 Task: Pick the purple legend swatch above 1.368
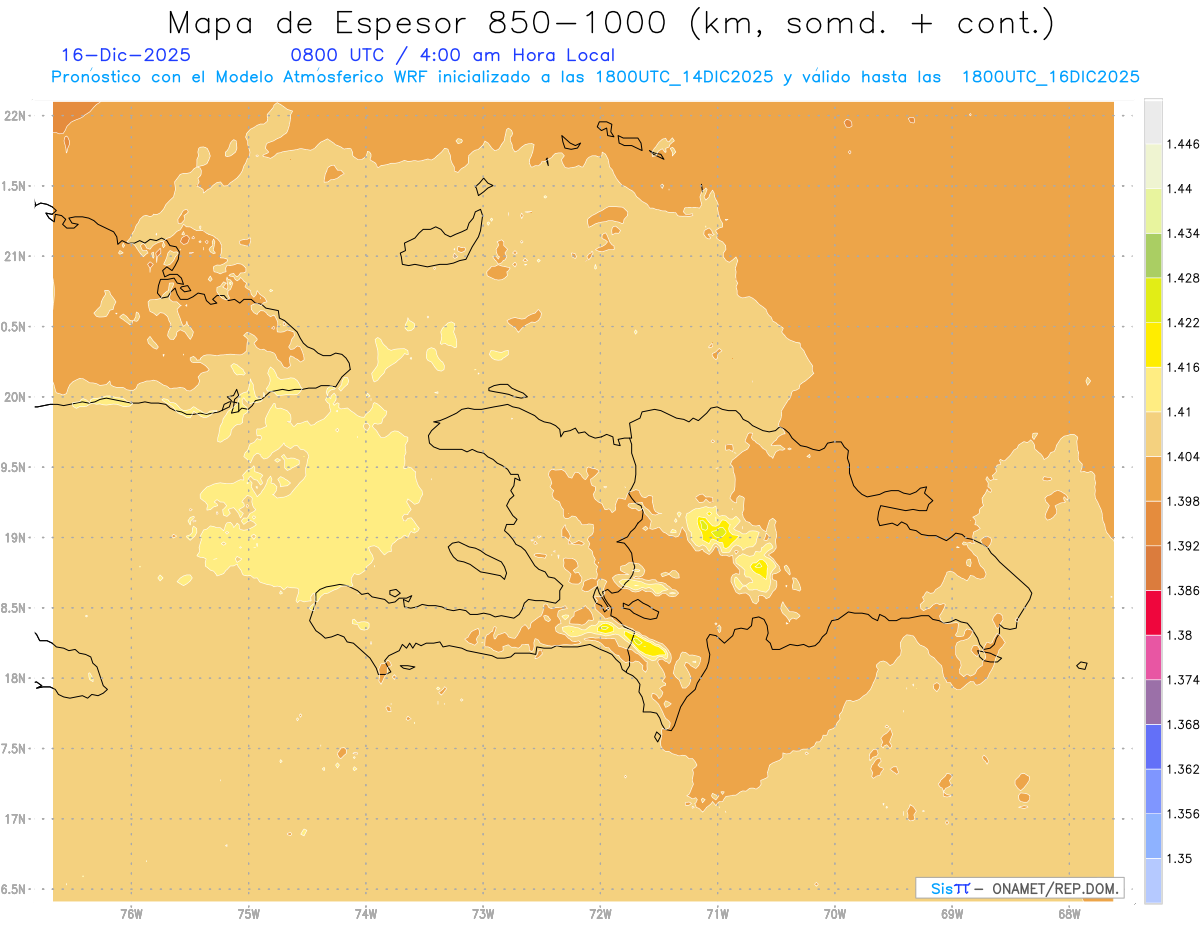[x=1153, y=701]
